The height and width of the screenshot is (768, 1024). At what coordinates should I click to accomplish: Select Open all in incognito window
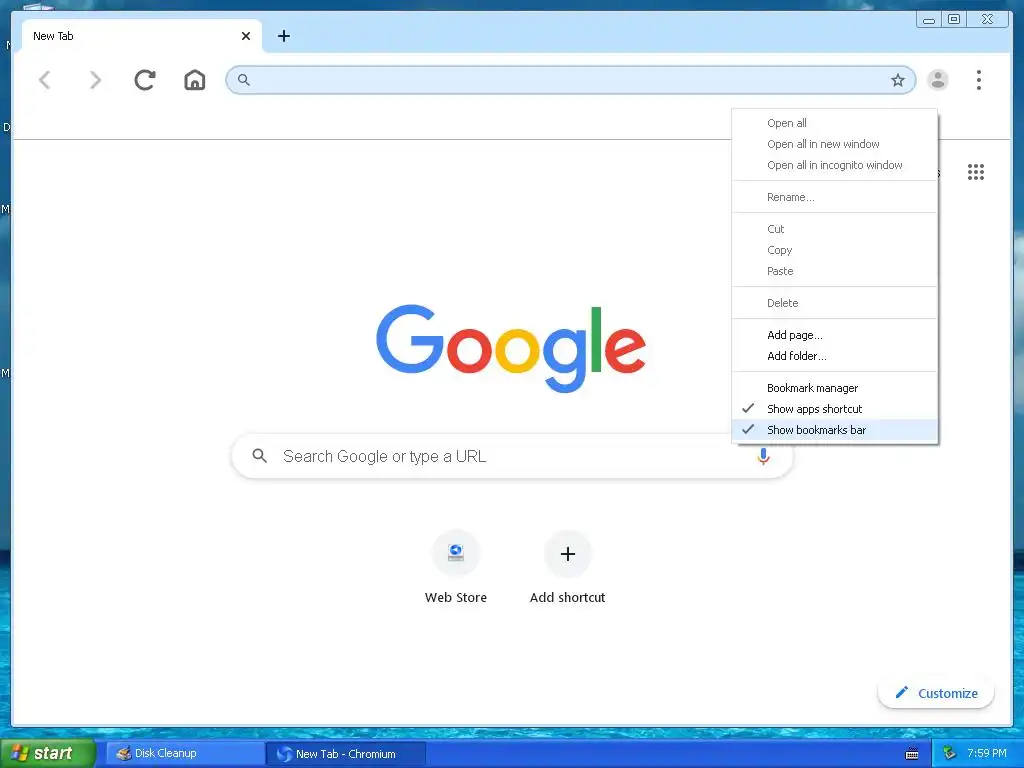835,165
